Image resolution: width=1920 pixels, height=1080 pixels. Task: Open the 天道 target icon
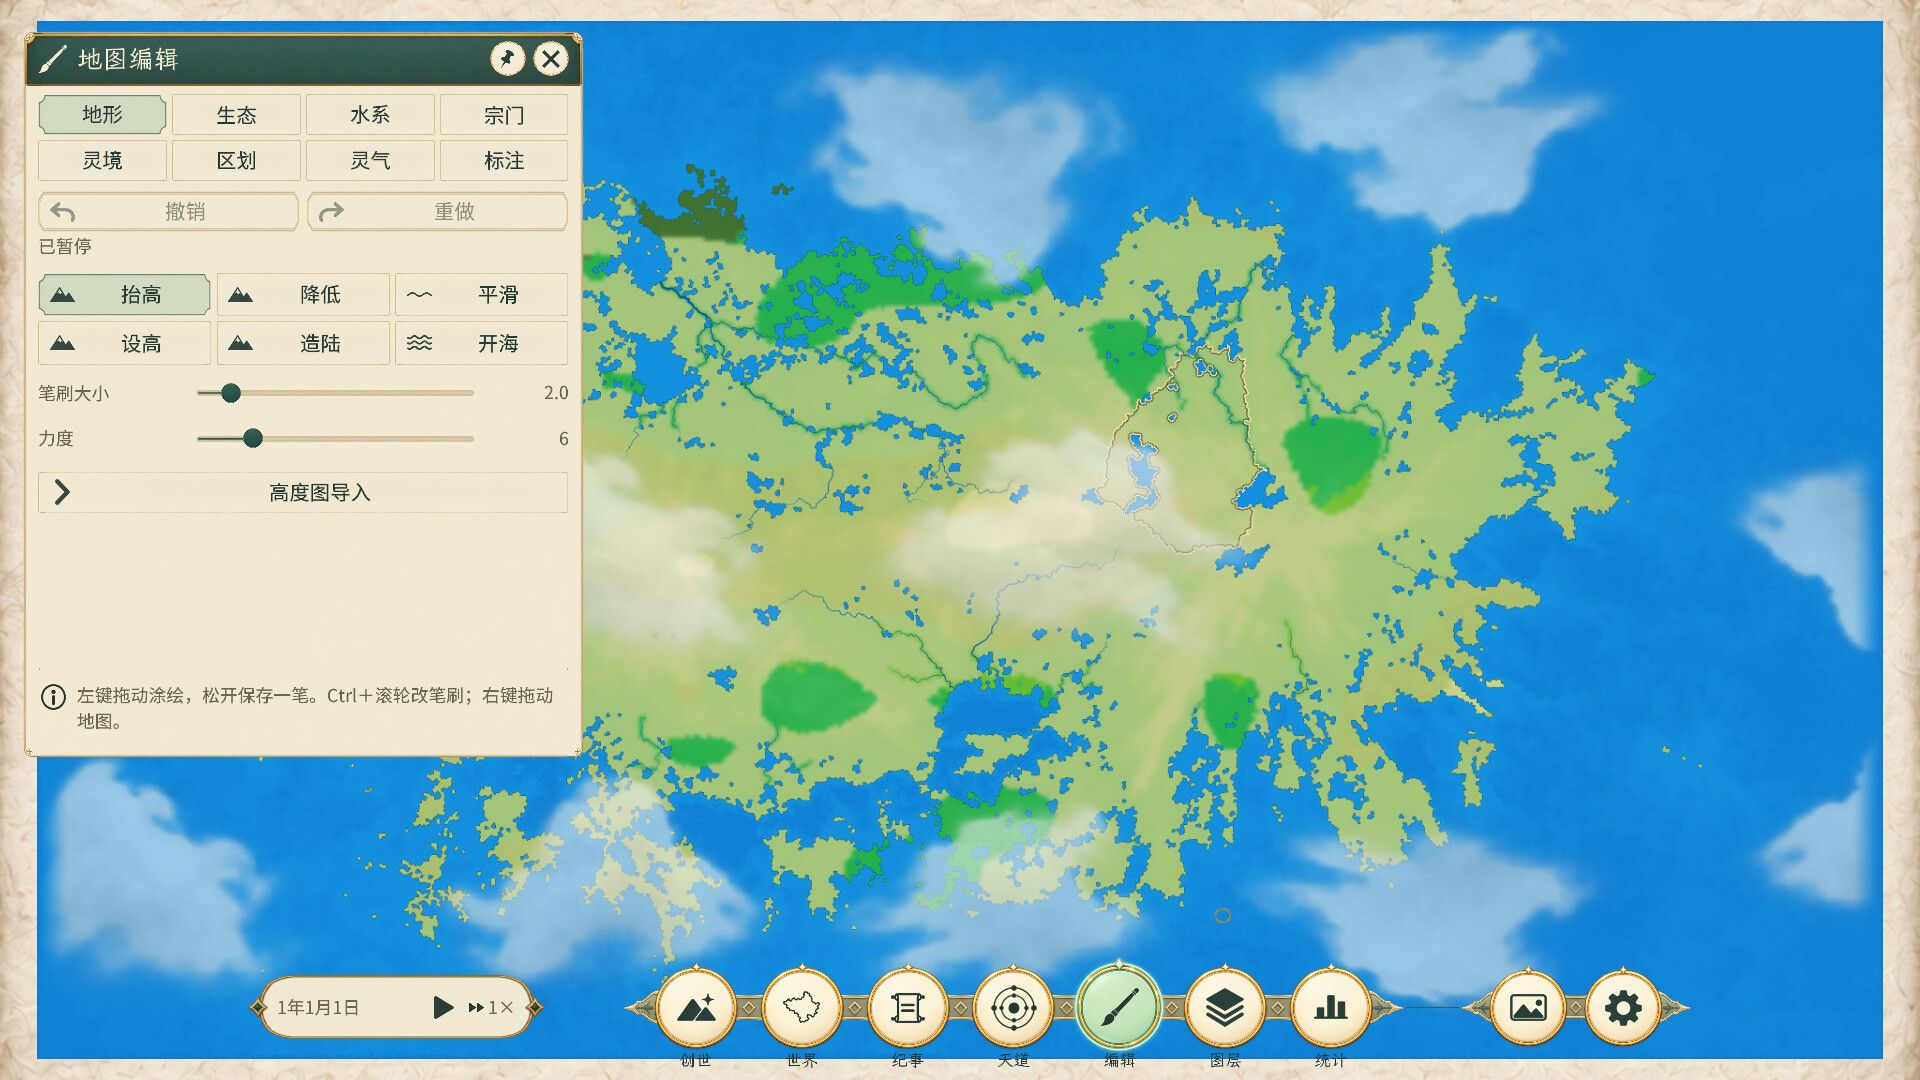point(1013,1008)
